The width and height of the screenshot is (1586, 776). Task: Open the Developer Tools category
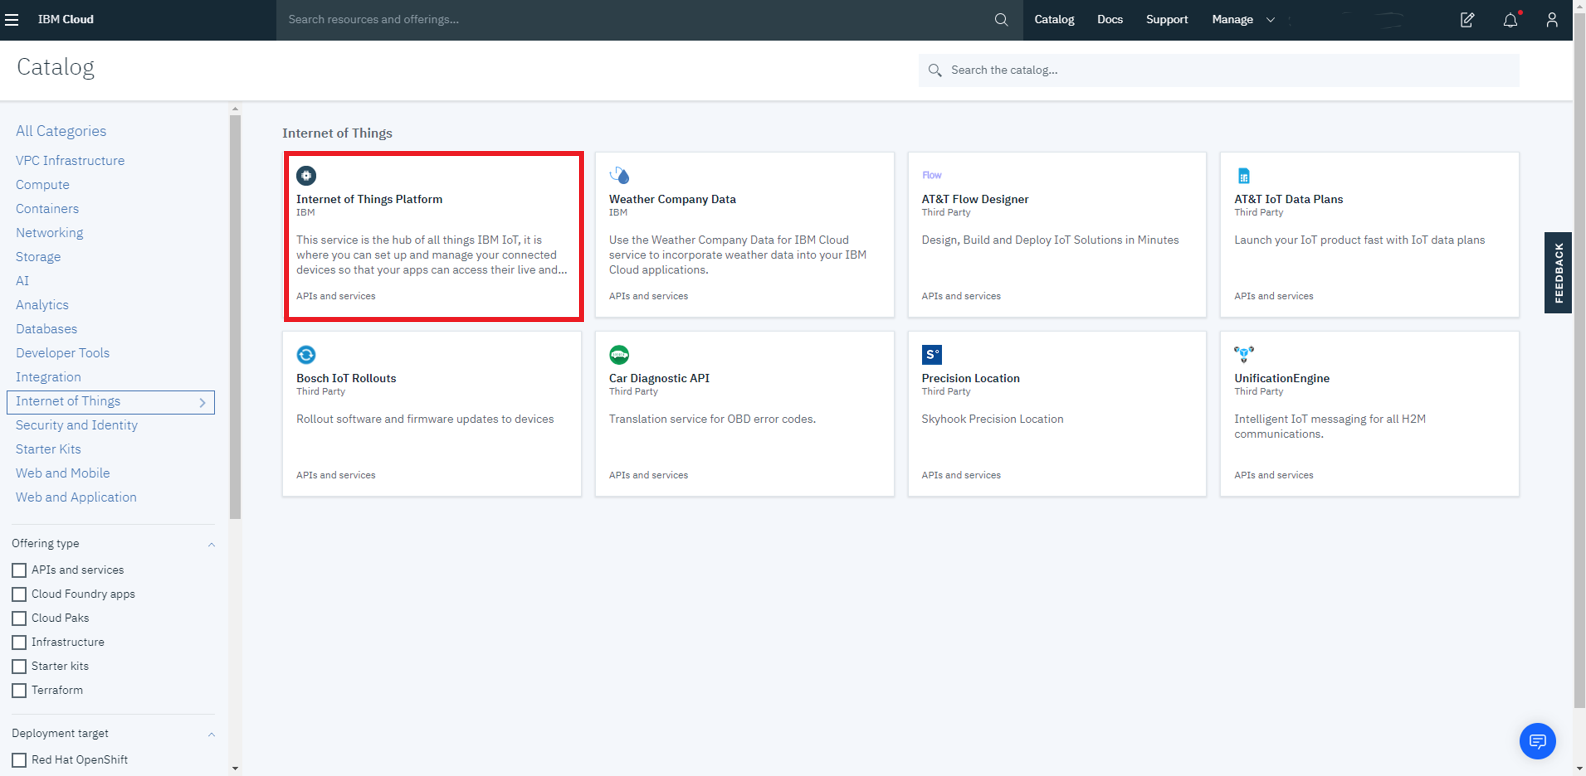(62, 353)
